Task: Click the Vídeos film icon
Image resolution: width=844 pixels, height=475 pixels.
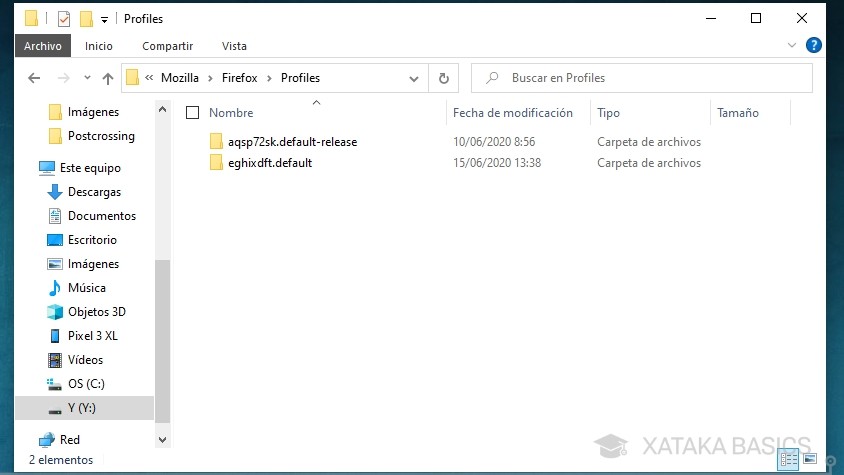Action: tap(55, 360)
